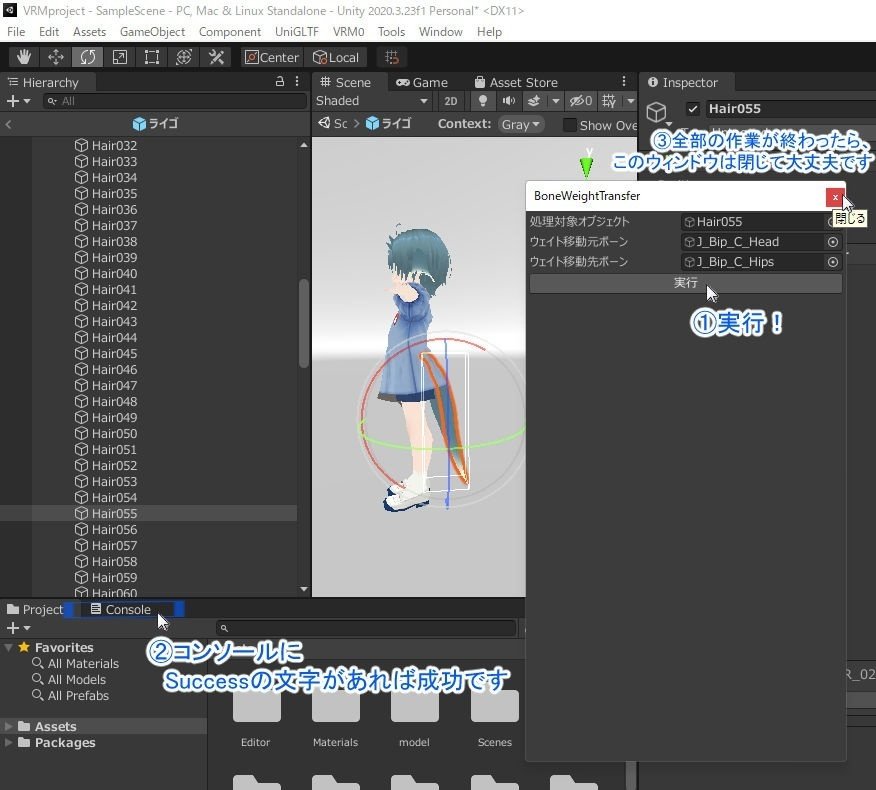876x790 pixels.
Task: Open the UniGLTF menu
Action: (x=297, y=32)
